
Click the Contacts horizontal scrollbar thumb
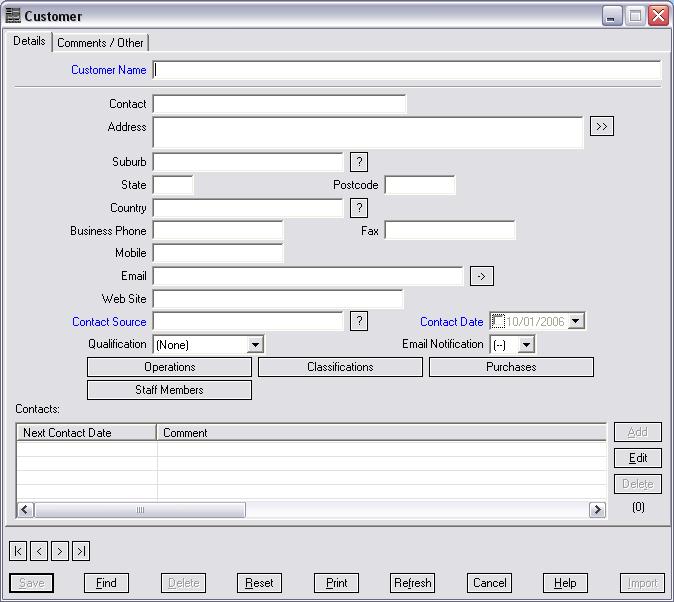click(x=140, y=510)
